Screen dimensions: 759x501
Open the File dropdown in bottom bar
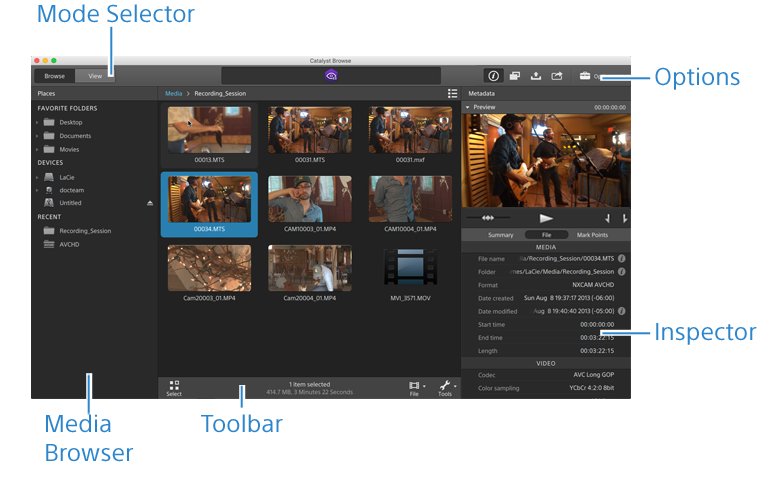[414, 387]
